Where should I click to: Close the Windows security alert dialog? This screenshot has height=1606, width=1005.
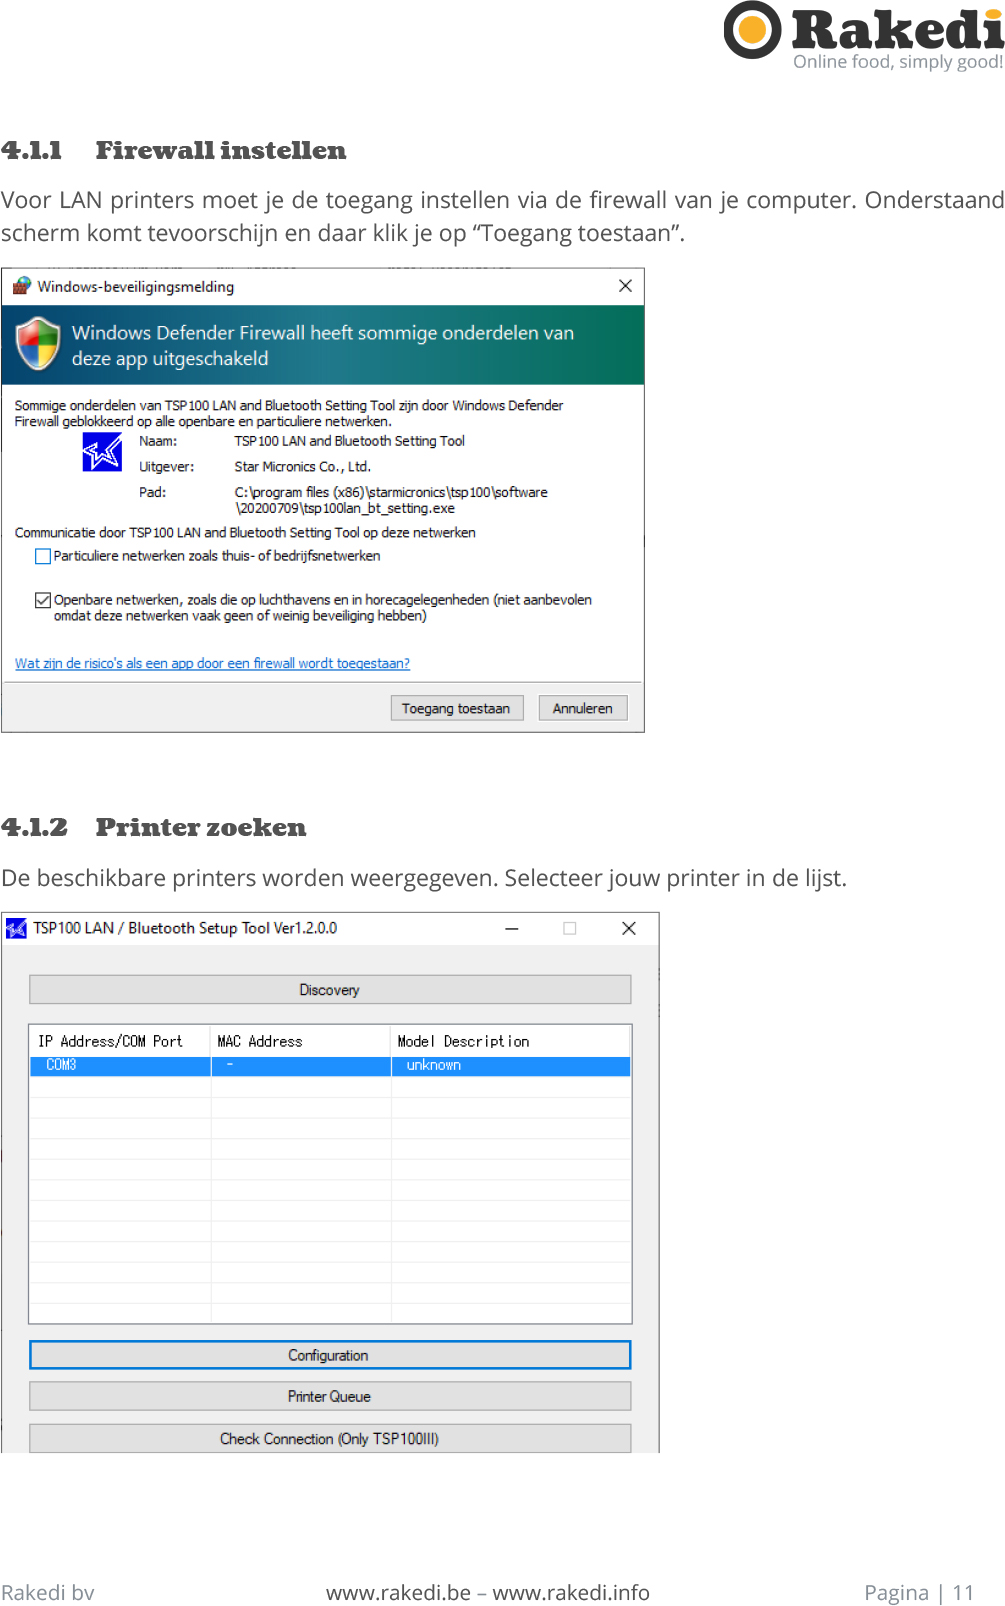(x=625, y=286)
